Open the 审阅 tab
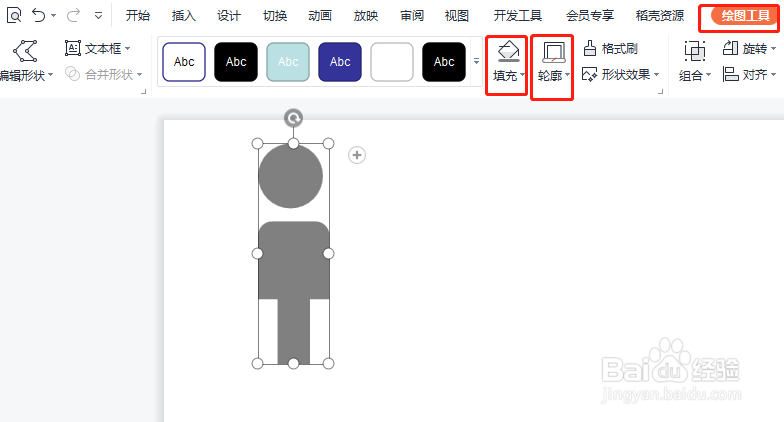 pos(412,16)
